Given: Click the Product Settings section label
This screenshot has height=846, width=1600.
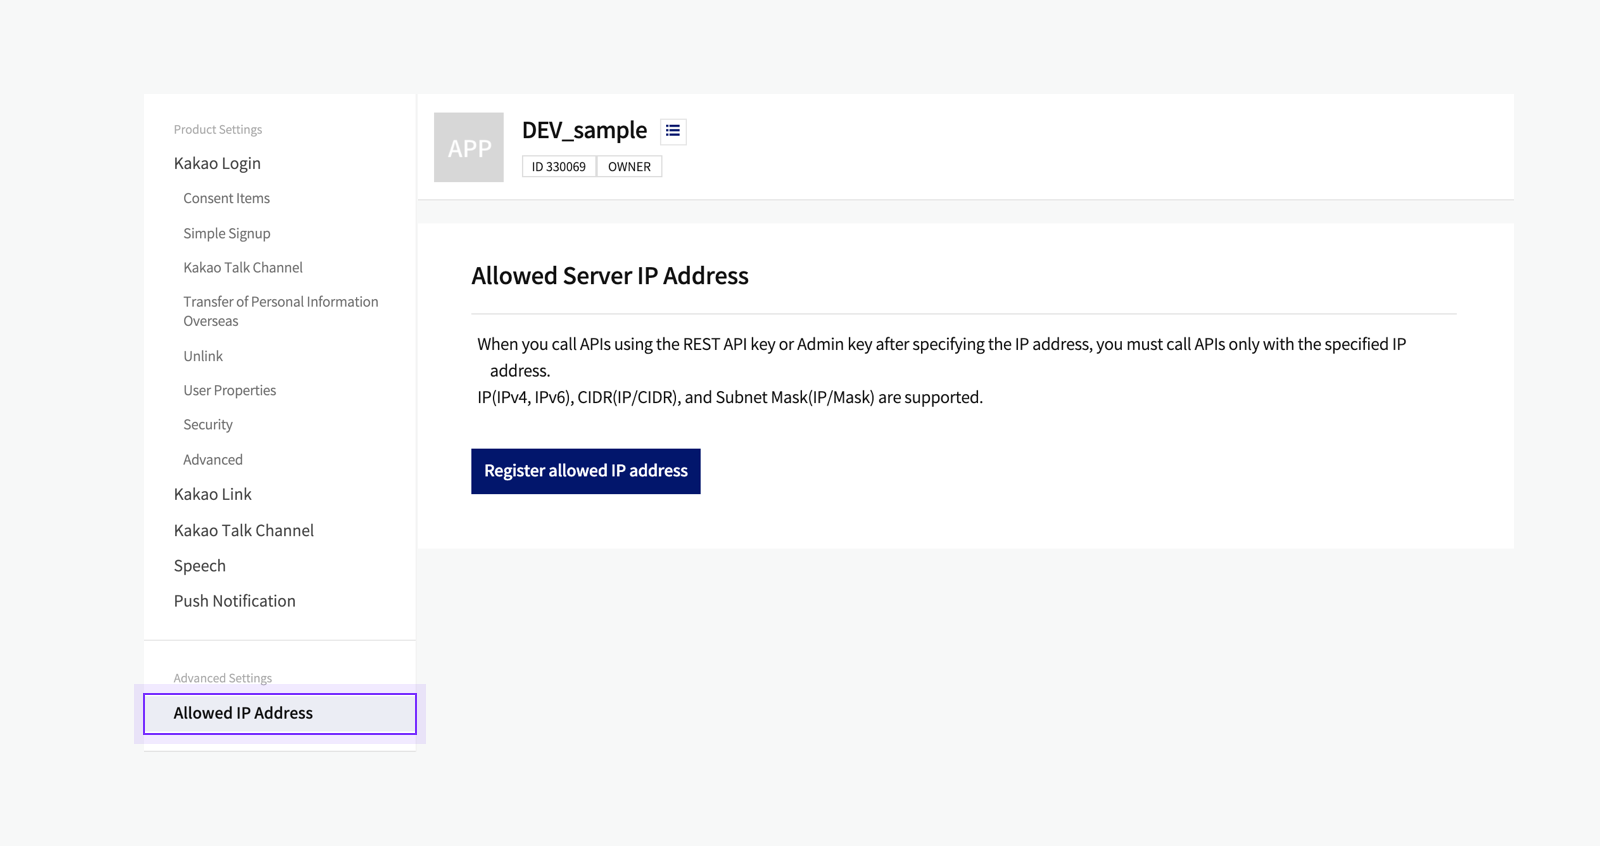Looking at the screenshot, I should click(218, 129).
